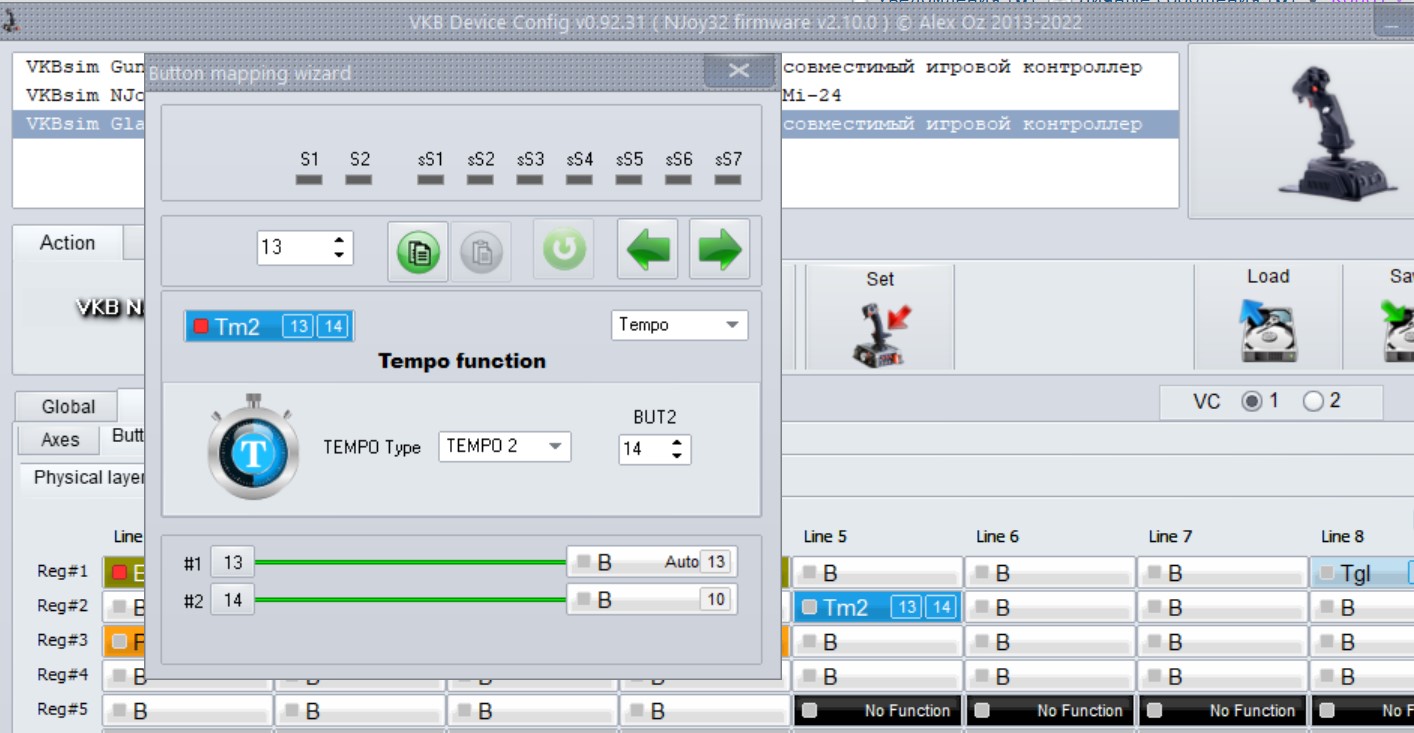This screenshot has height=733, width=1414.
Task: Click the Load disk icon
Action: tap(1267, 330)
